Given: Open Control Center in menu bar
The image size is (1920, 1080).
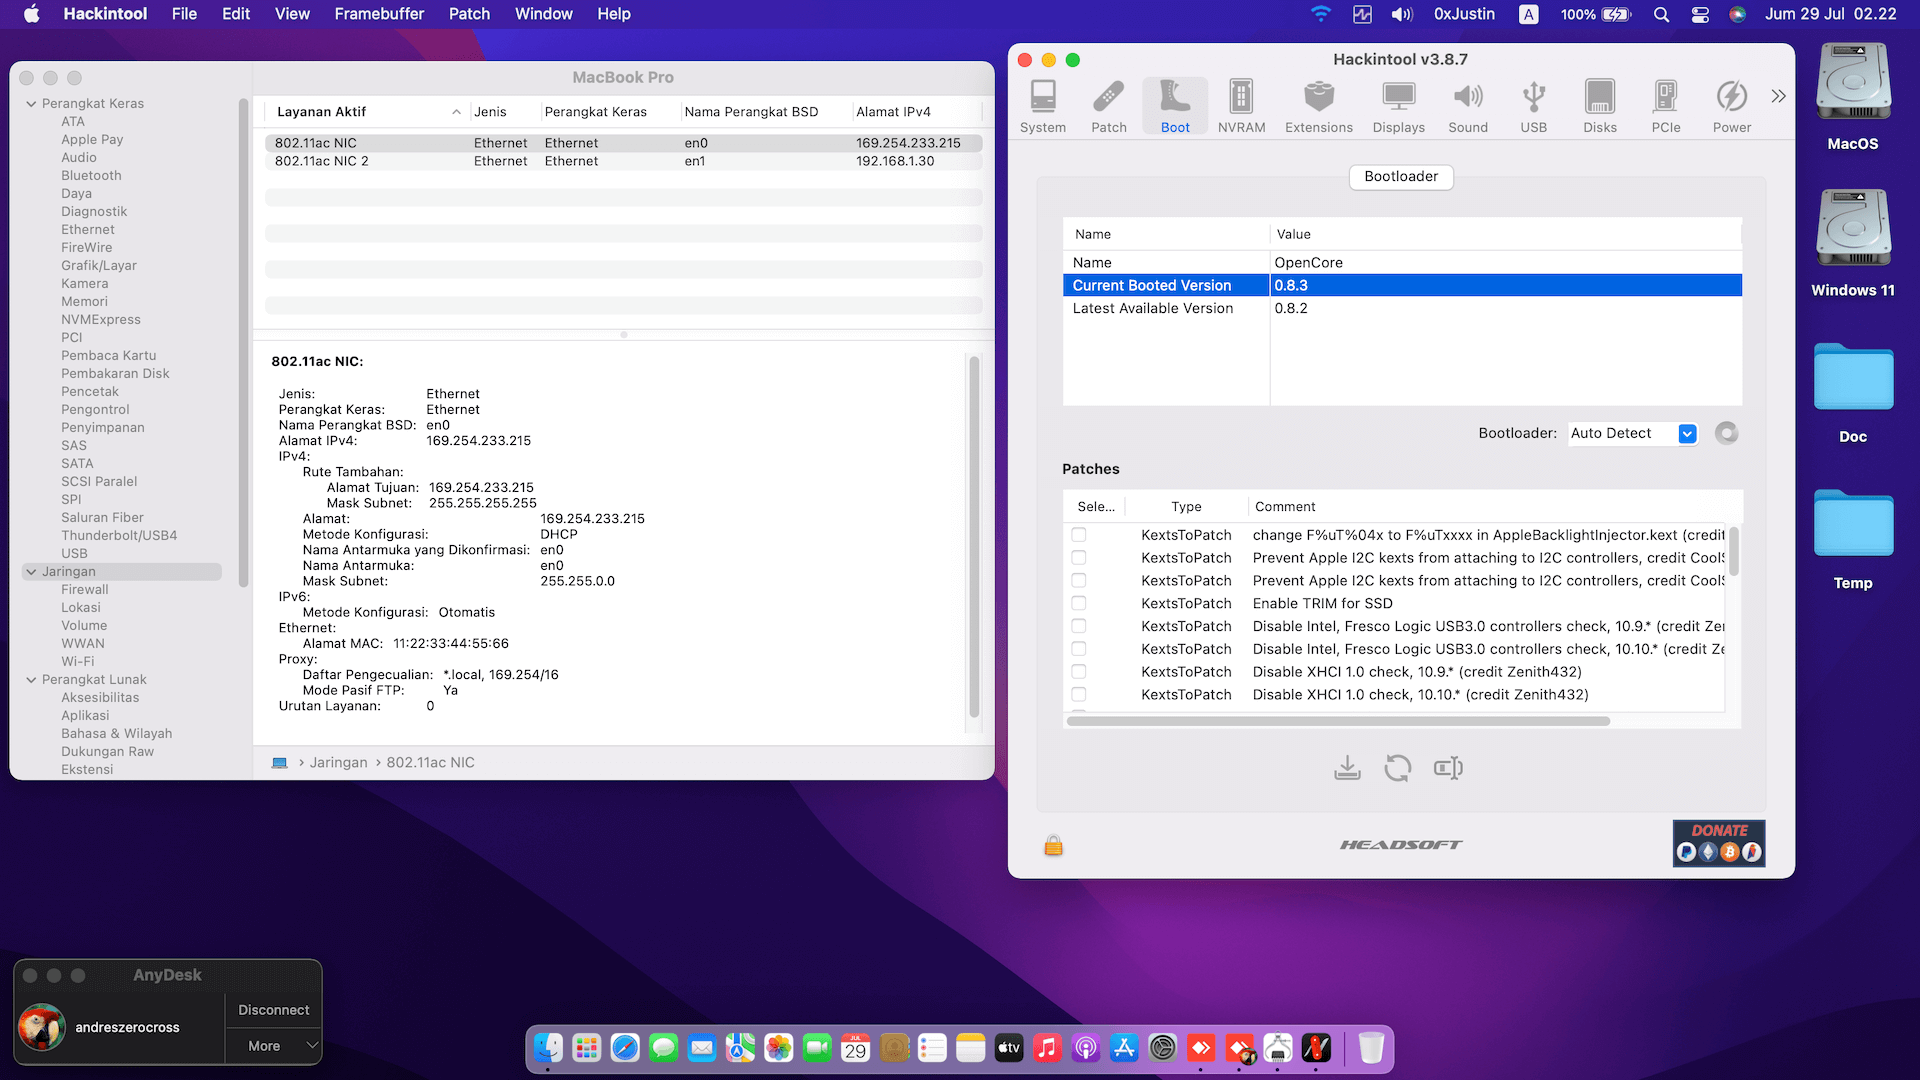Looking at the screenshot, I should [1700, 14].
